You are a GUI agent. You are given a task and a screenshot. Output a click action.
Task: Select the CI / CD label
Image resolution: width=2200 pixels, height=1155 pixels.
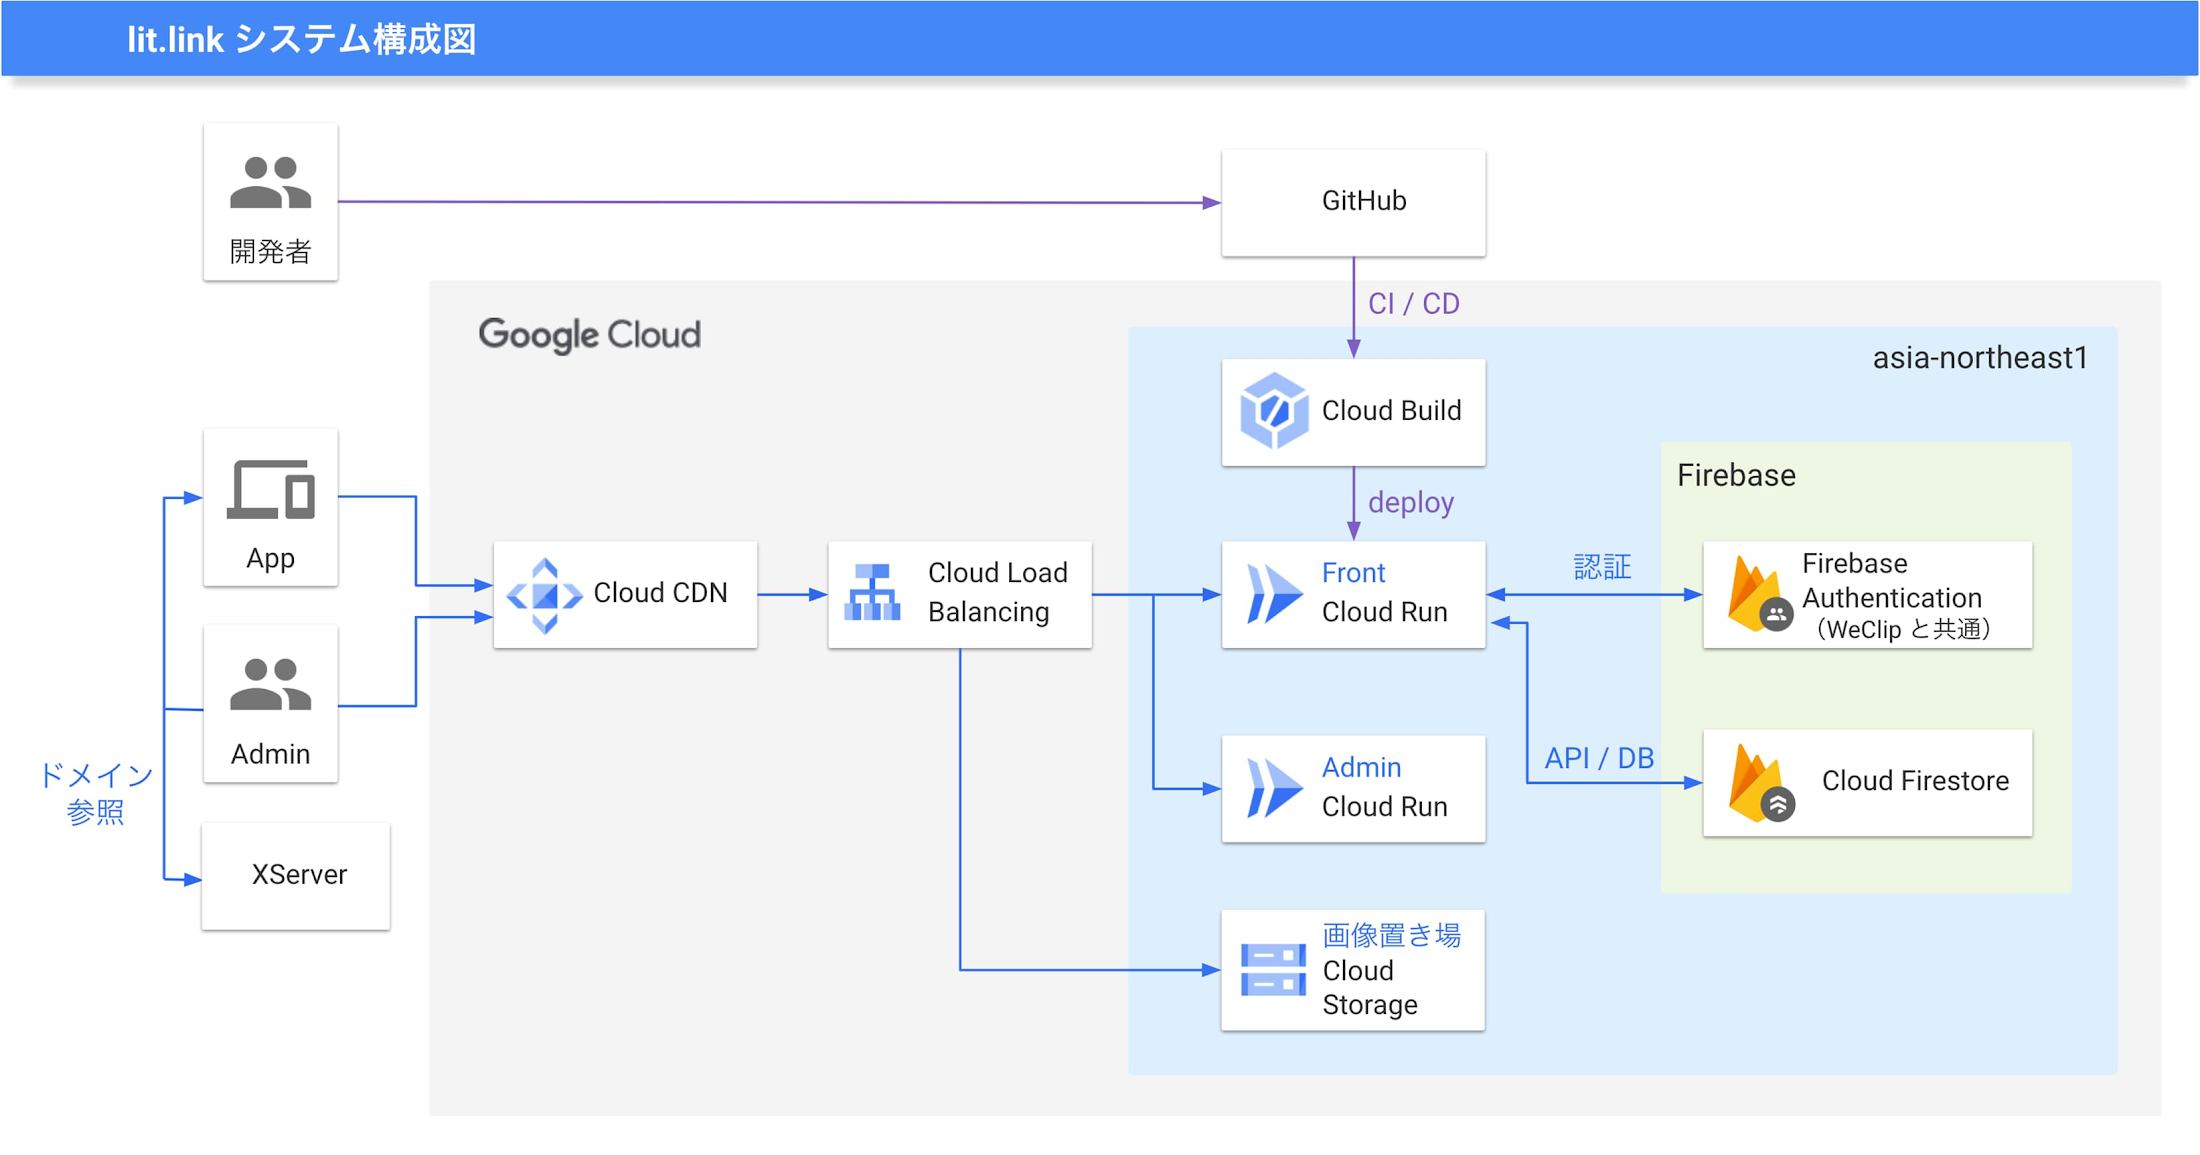click(x=1413, y=304)
